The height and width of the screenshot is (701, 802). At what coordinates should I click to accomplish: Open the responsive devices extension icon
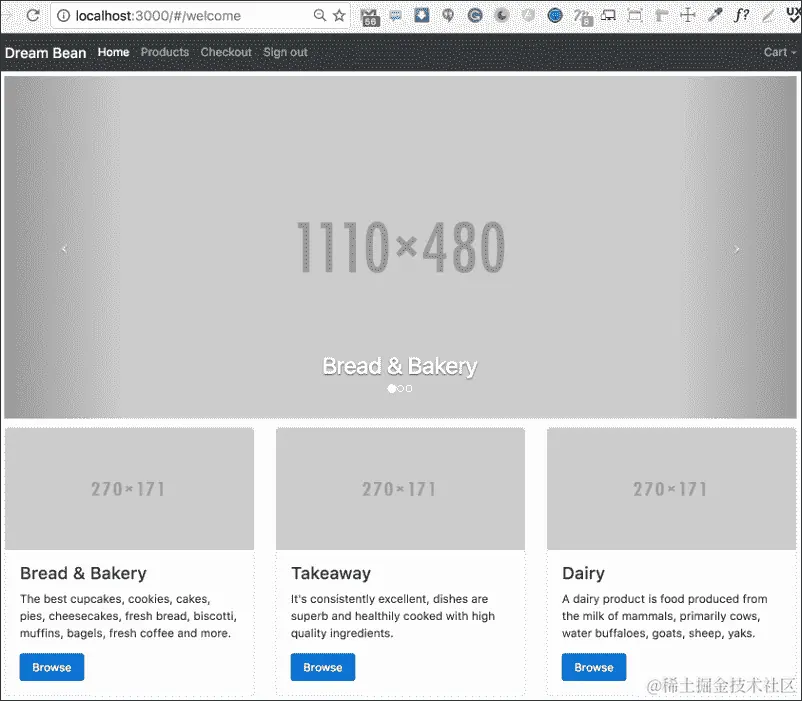coord(608,16)
